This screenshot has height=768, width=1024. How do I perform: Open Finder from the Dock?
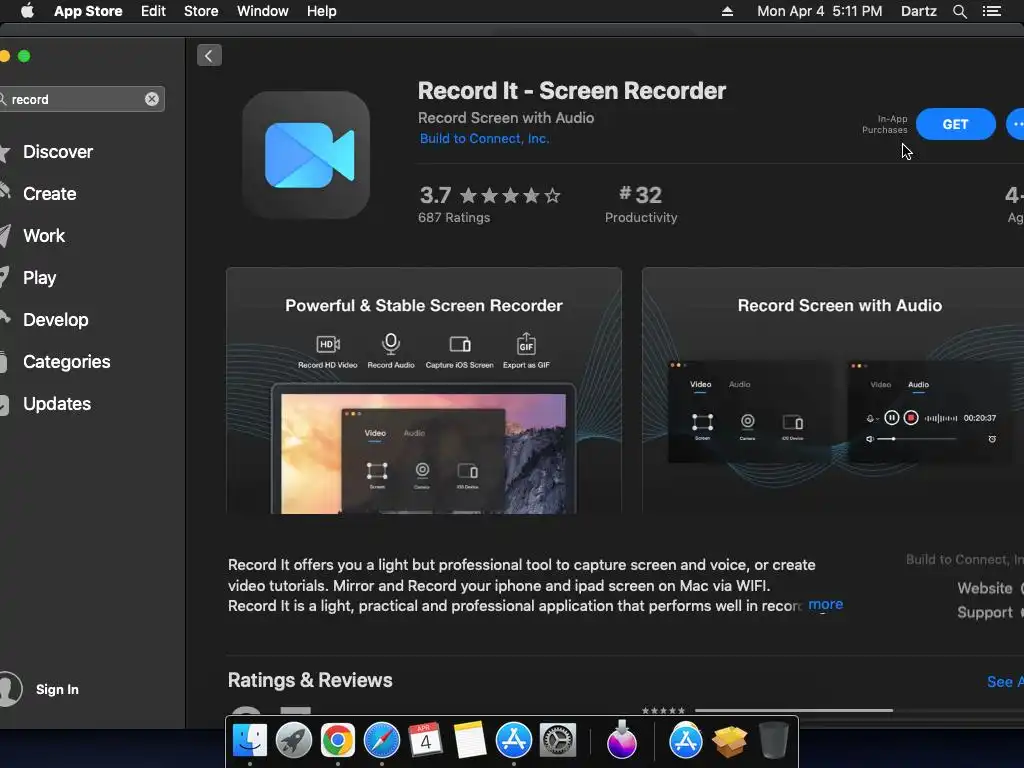tap(249, 741)
